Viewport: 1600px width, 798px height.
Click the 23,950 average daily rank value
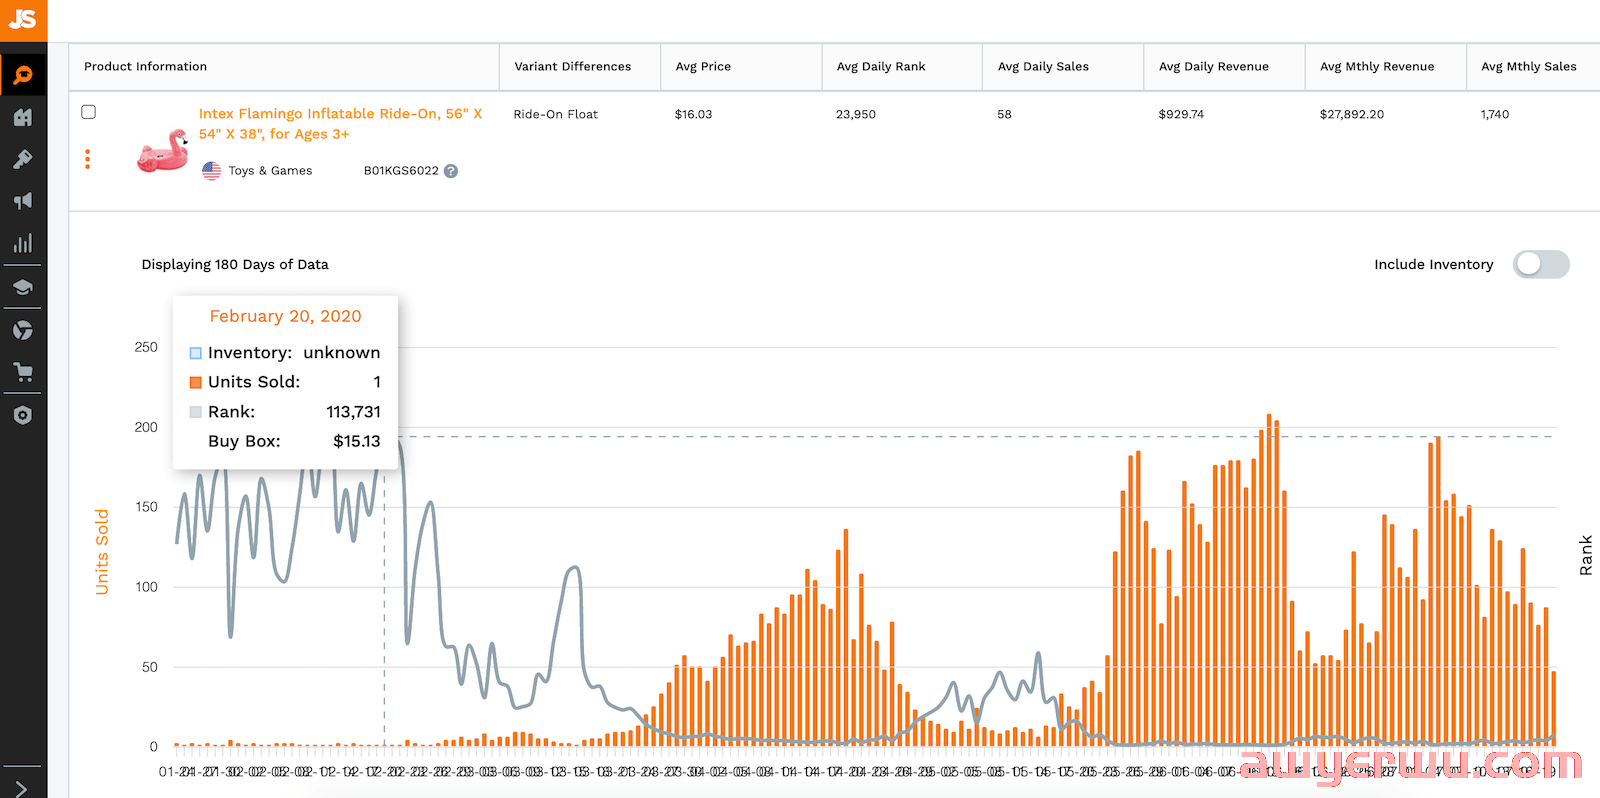point(856,114)
